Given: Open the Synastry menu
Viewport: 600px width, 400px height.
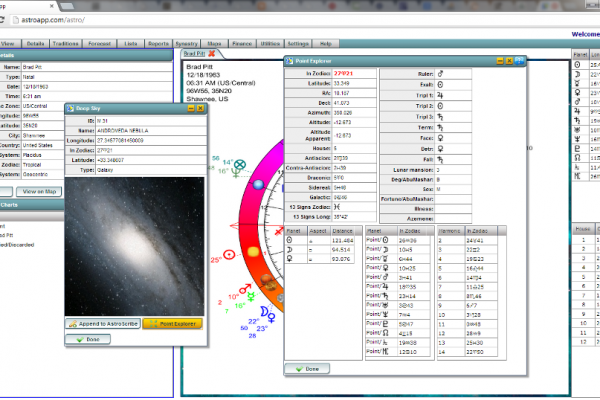Looking at the screenshot, I should pos(186,44).
